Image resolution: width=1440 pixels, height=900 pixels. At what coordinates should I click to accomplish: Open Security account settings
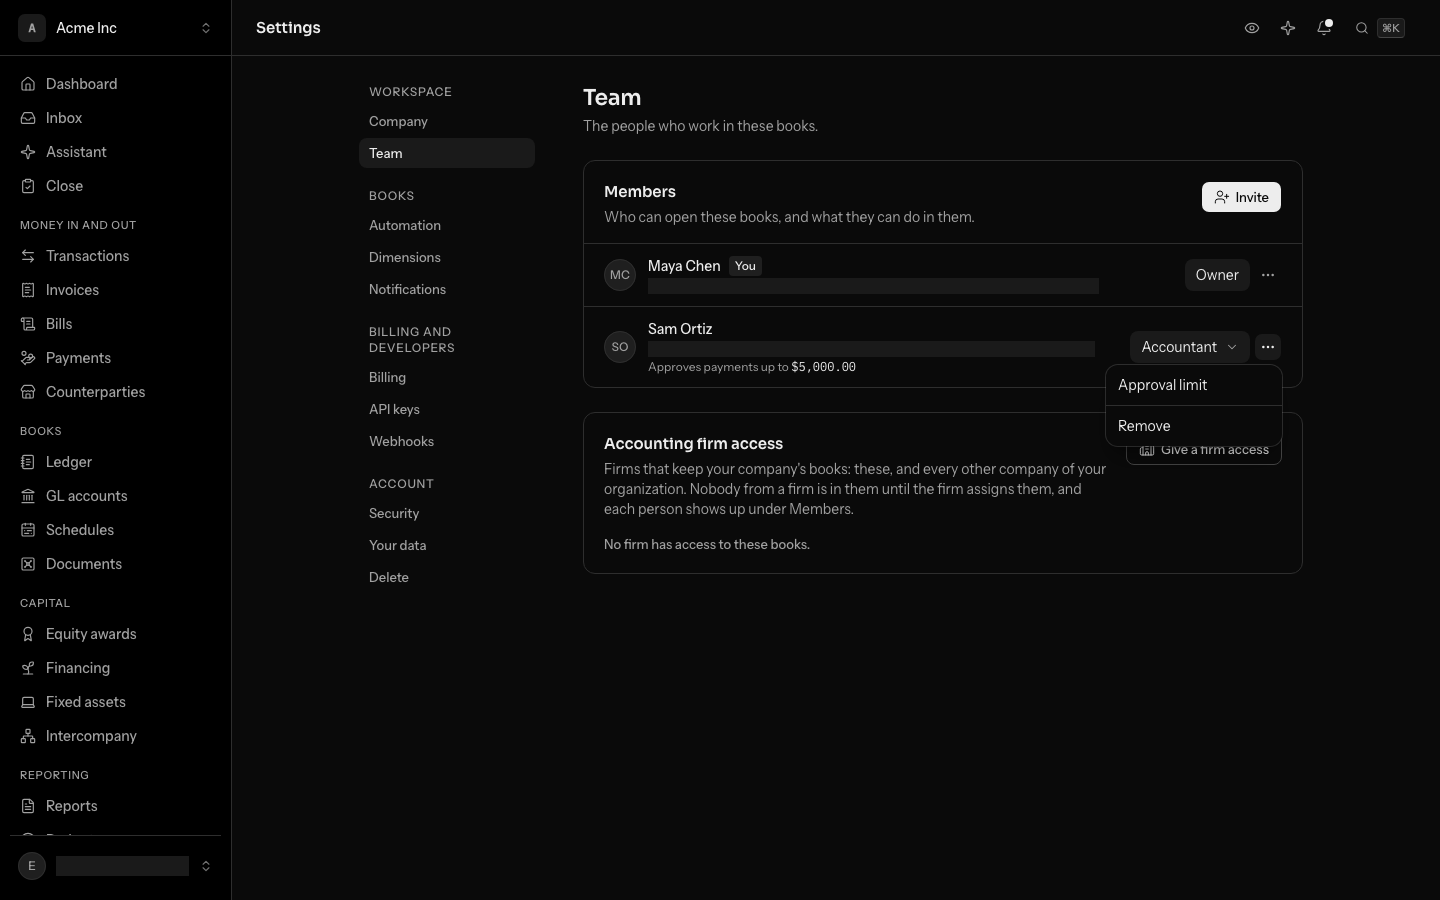(447, 513)
